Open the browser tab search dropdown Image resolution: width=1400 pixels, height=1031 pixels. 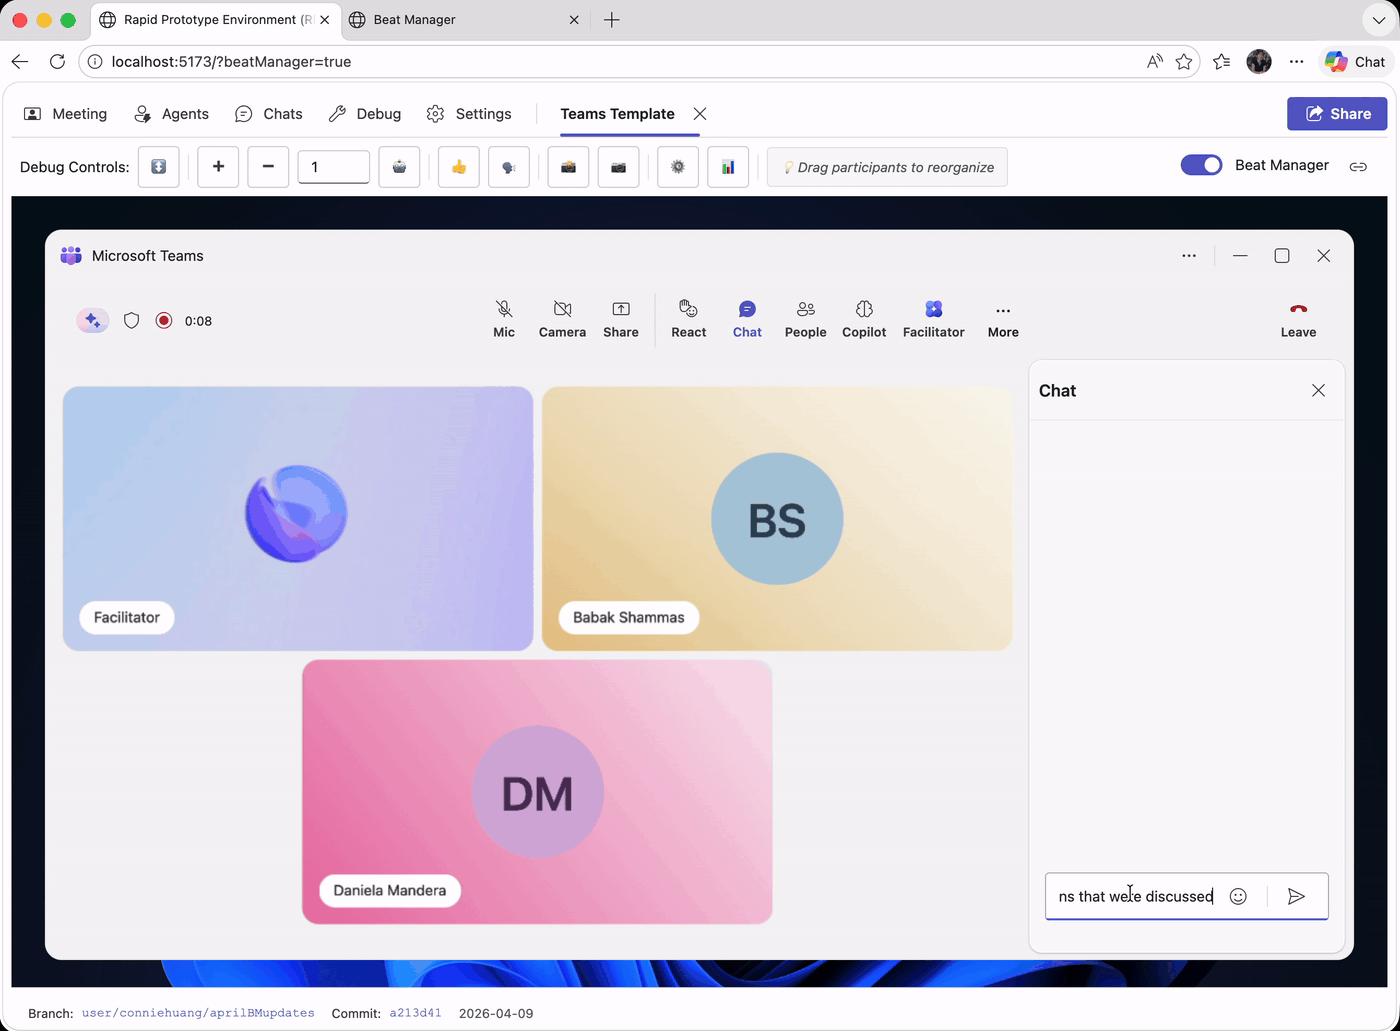point(1378,20)
